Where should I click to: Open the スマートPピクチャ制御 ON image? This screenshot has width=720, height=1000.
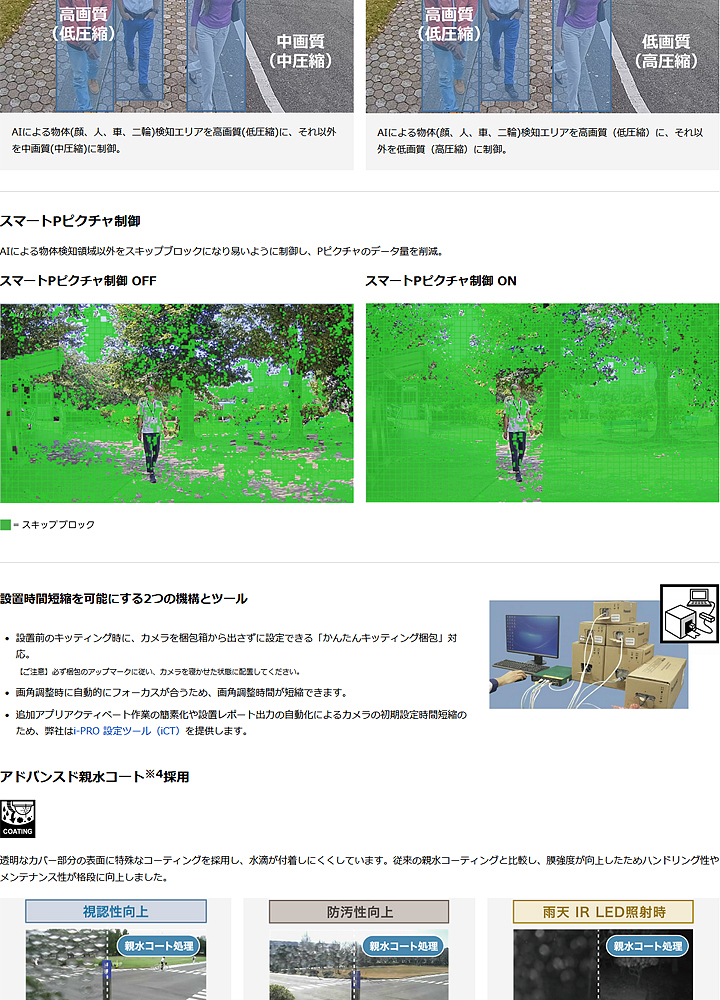[x=542, y=403]
